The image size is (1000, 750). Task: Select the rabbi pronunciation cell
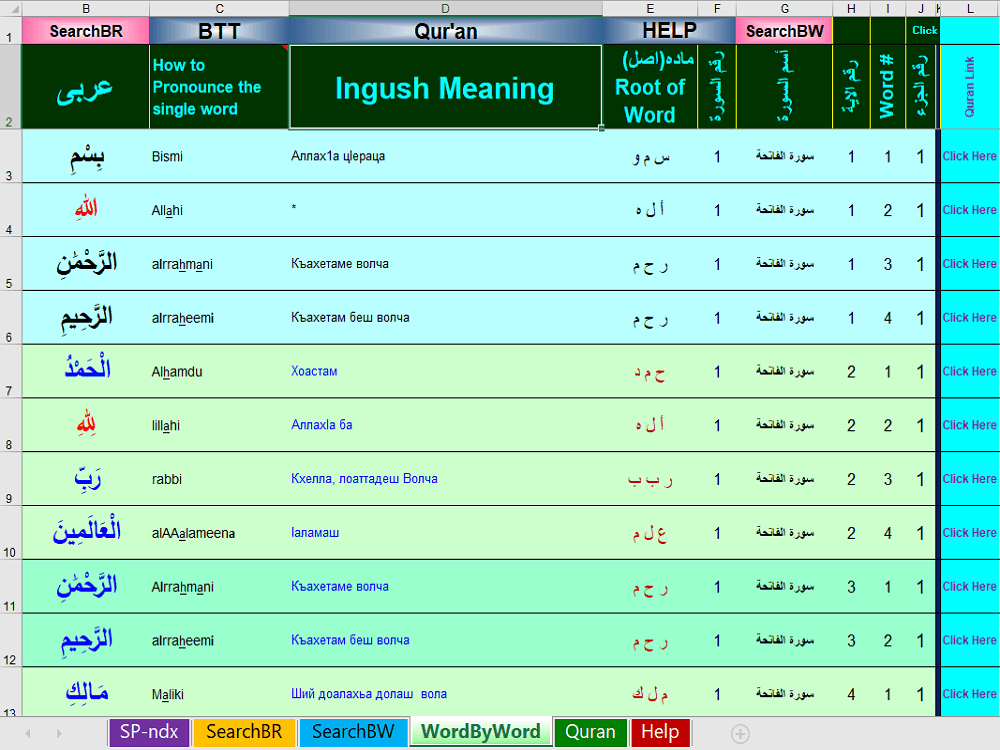219,479
